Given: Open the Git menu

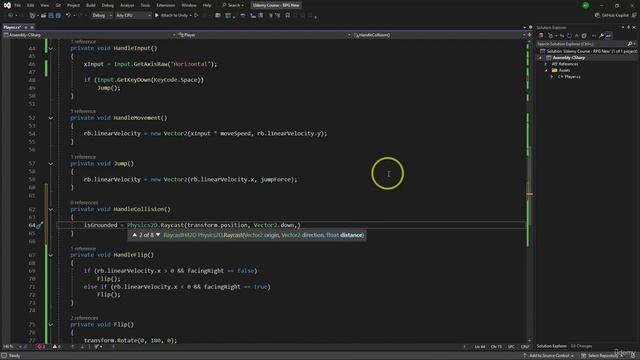Looking at the screenshot, I should click(58, 5).
